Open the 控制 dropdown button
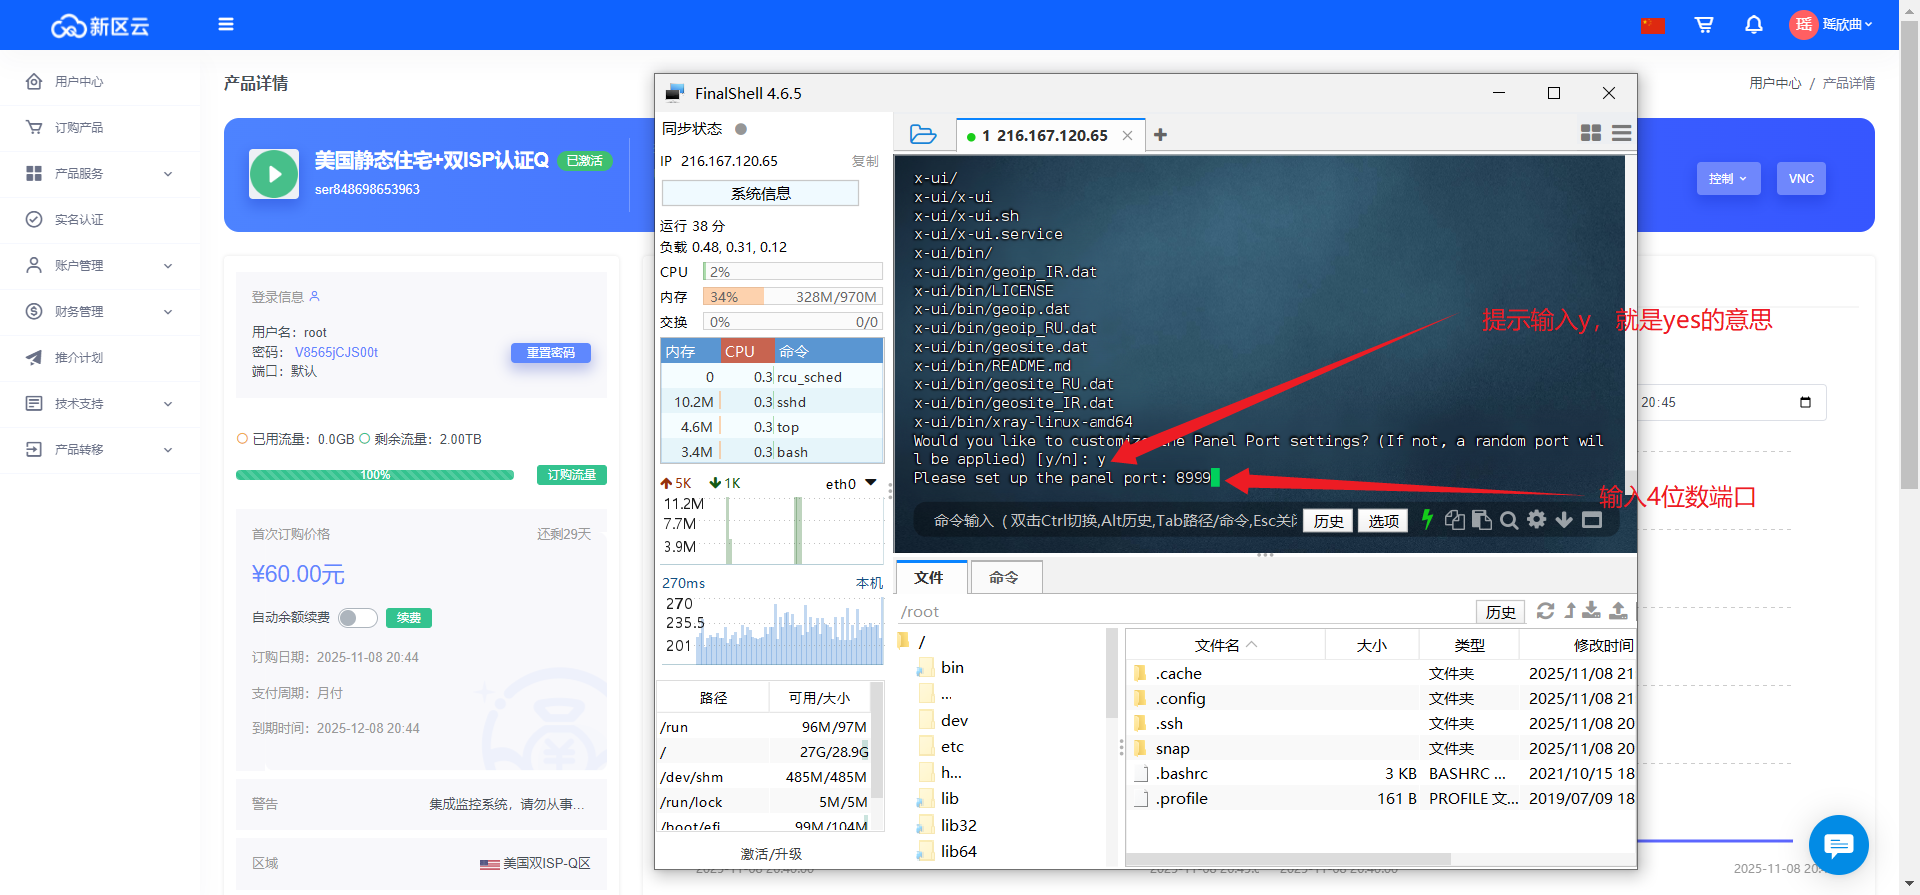 (x=1727, y=179)
